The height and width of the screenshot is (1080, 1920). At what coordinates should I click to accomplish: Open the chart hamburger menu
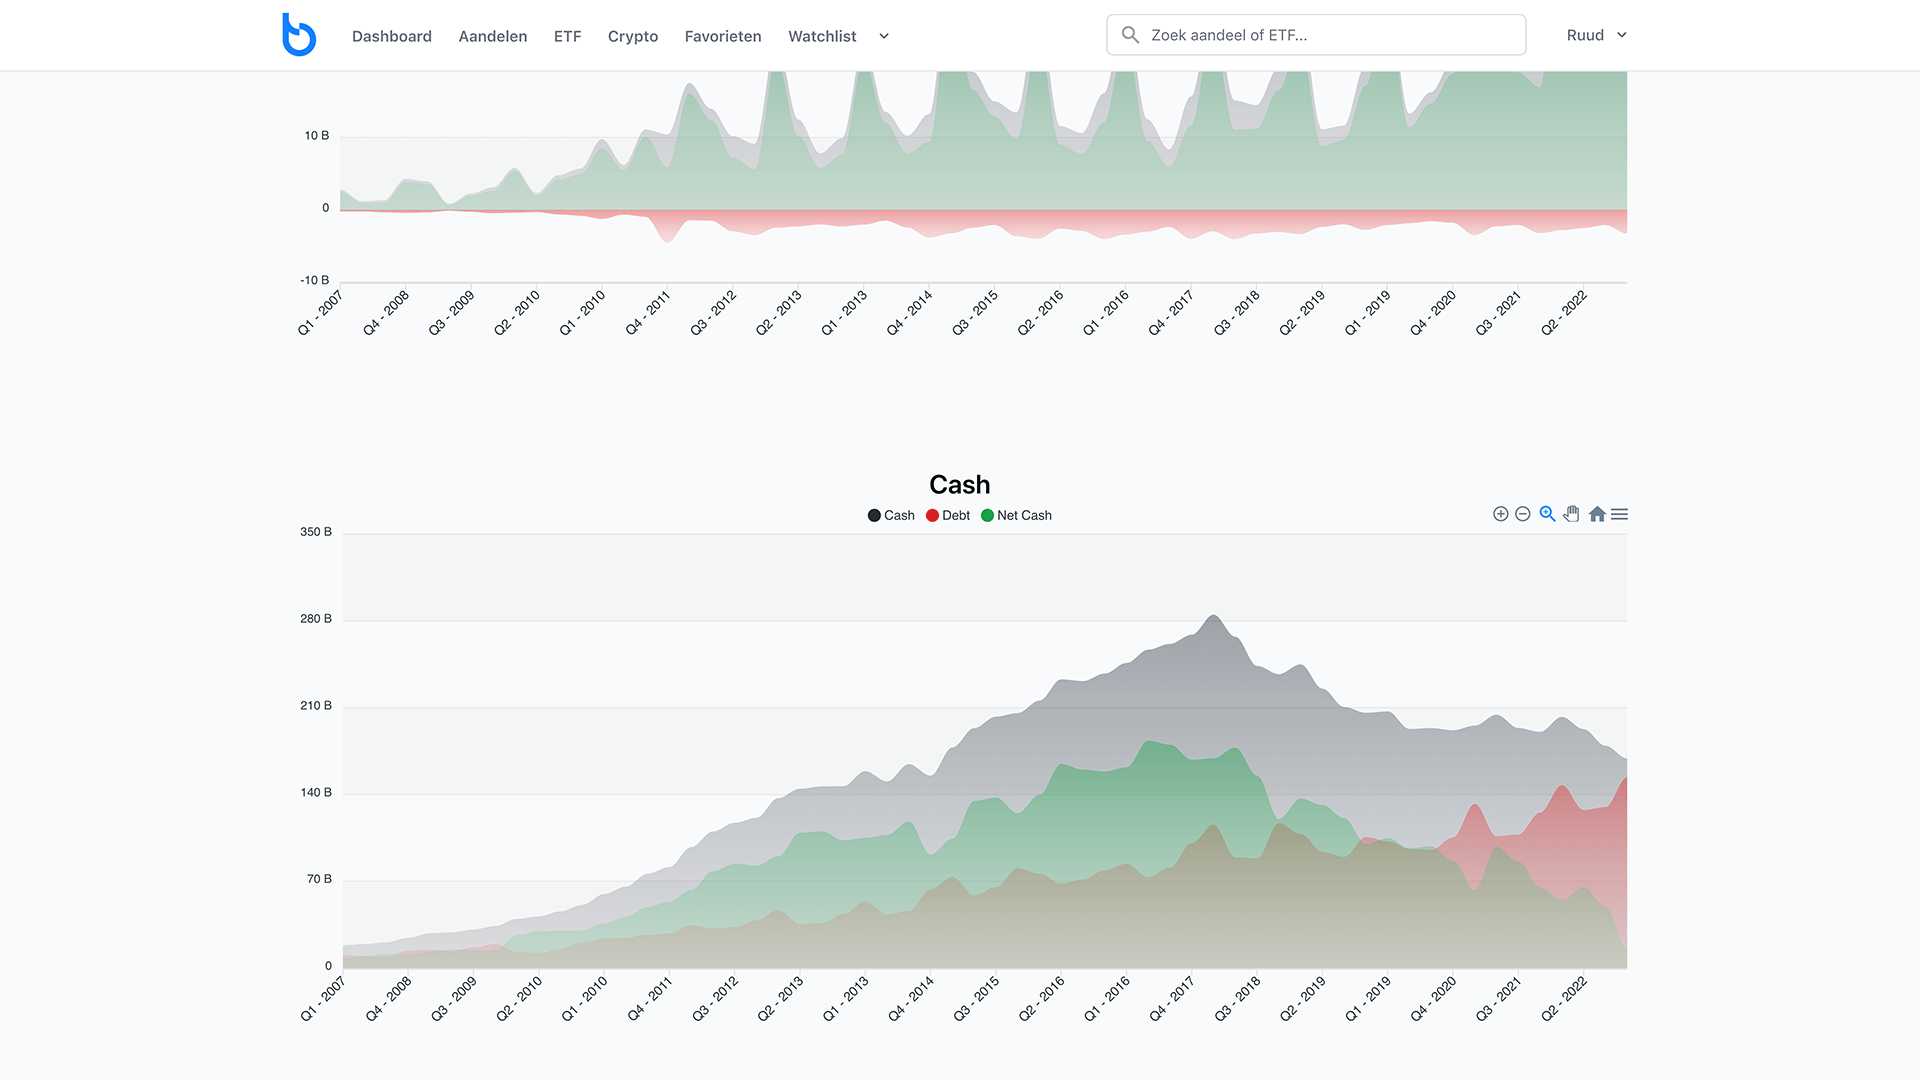click(1620, 514)
